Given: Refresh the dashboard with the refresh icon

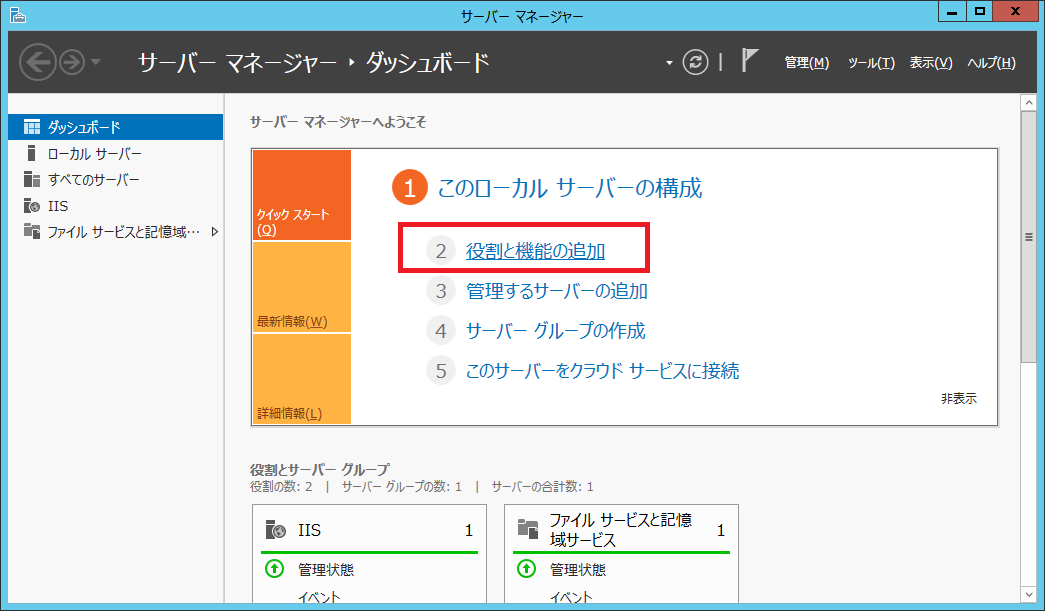Looking at the screenshot, I should point(695,62).
